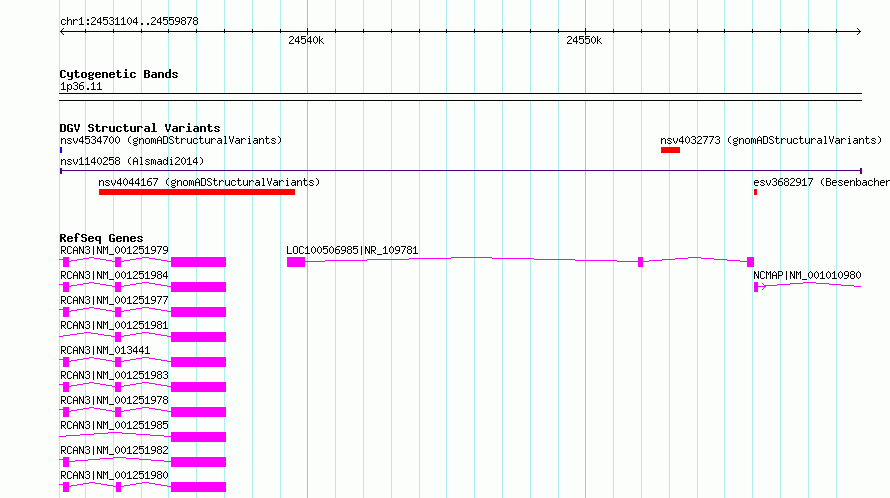Click the RCAN3|NM_001251984 transcript label

114,275
